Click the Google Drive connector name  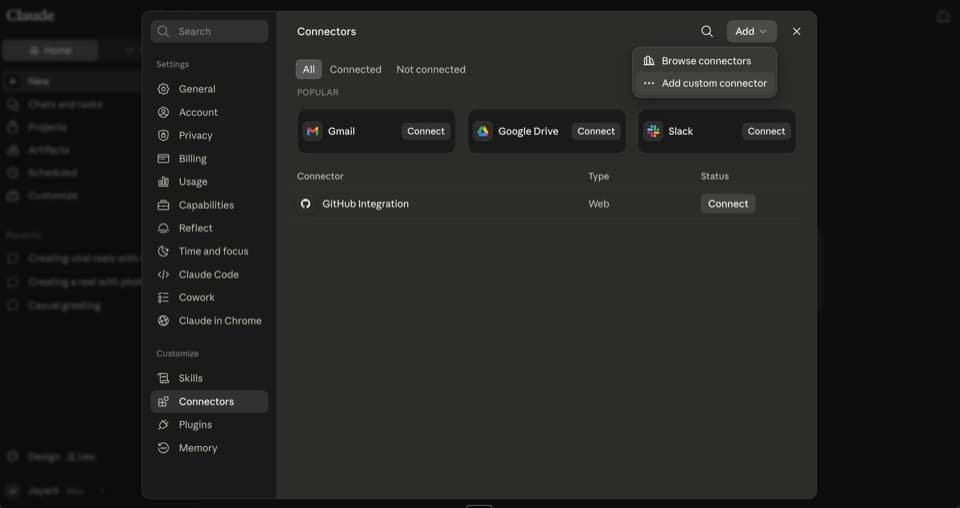point(528,131)
